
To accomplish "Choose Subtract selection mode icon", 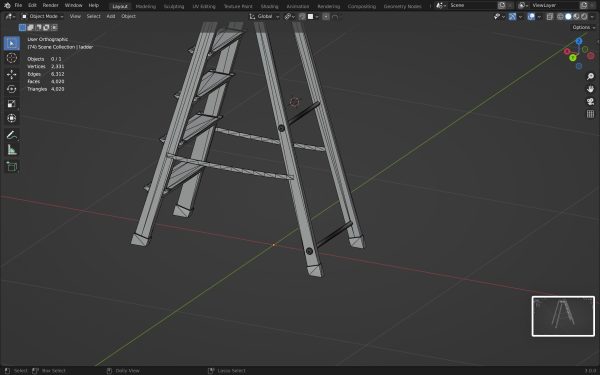I will point(38,27).
